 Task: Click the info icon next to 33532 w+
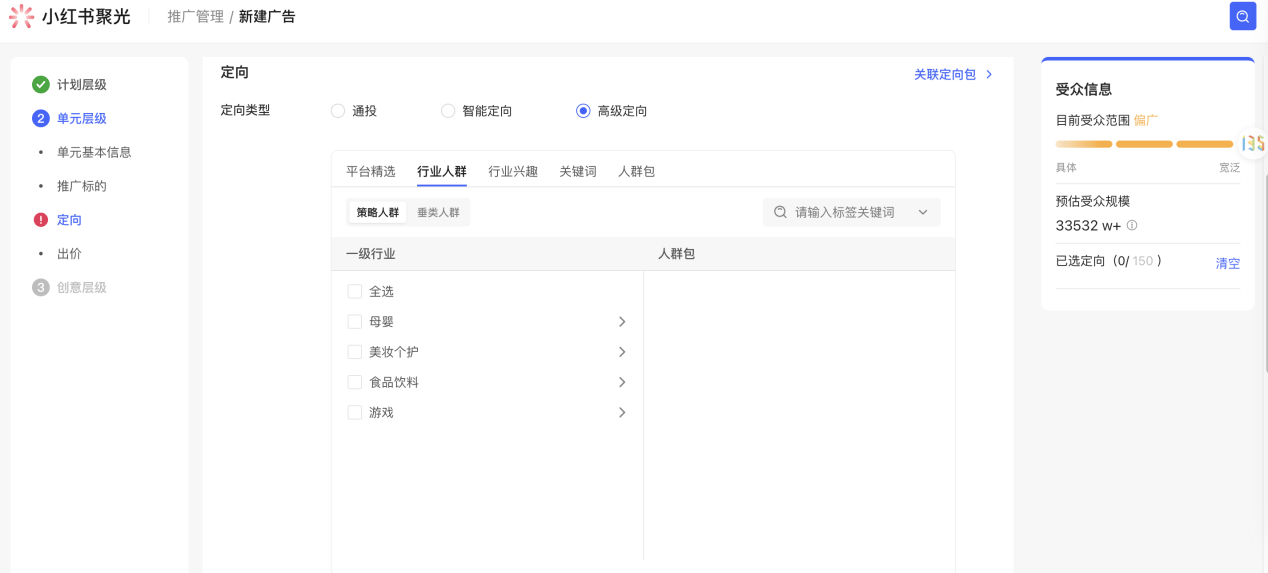pos(1132,226)
